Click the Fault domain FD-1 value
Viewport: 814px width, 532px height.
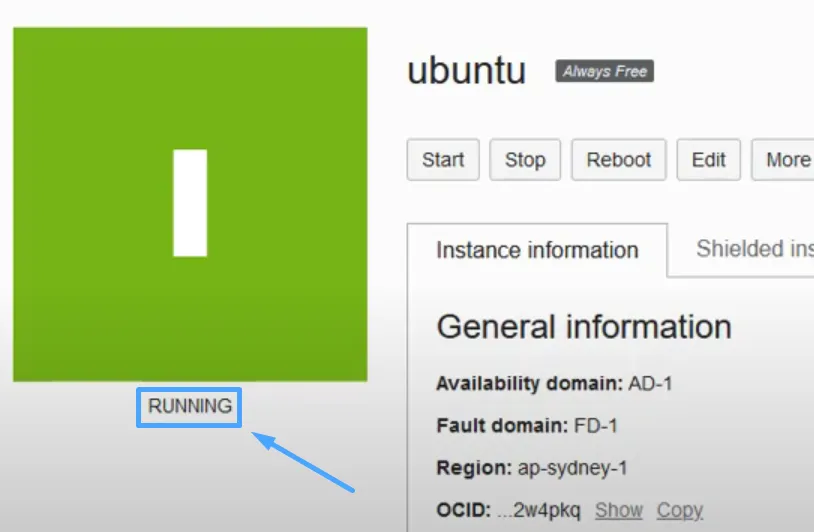(x=596, y=426)
